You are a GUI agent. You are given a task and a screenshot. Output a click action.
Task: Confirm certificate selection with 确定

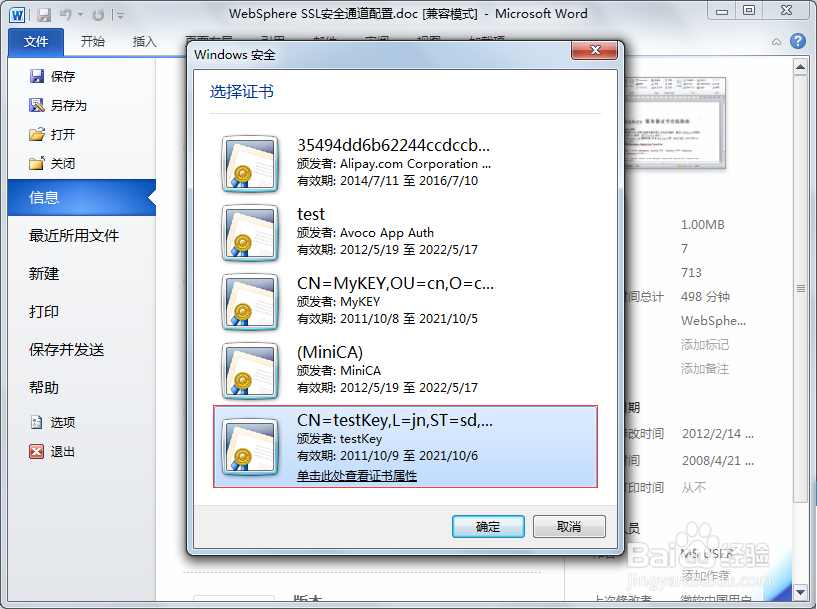coord(487,526)
